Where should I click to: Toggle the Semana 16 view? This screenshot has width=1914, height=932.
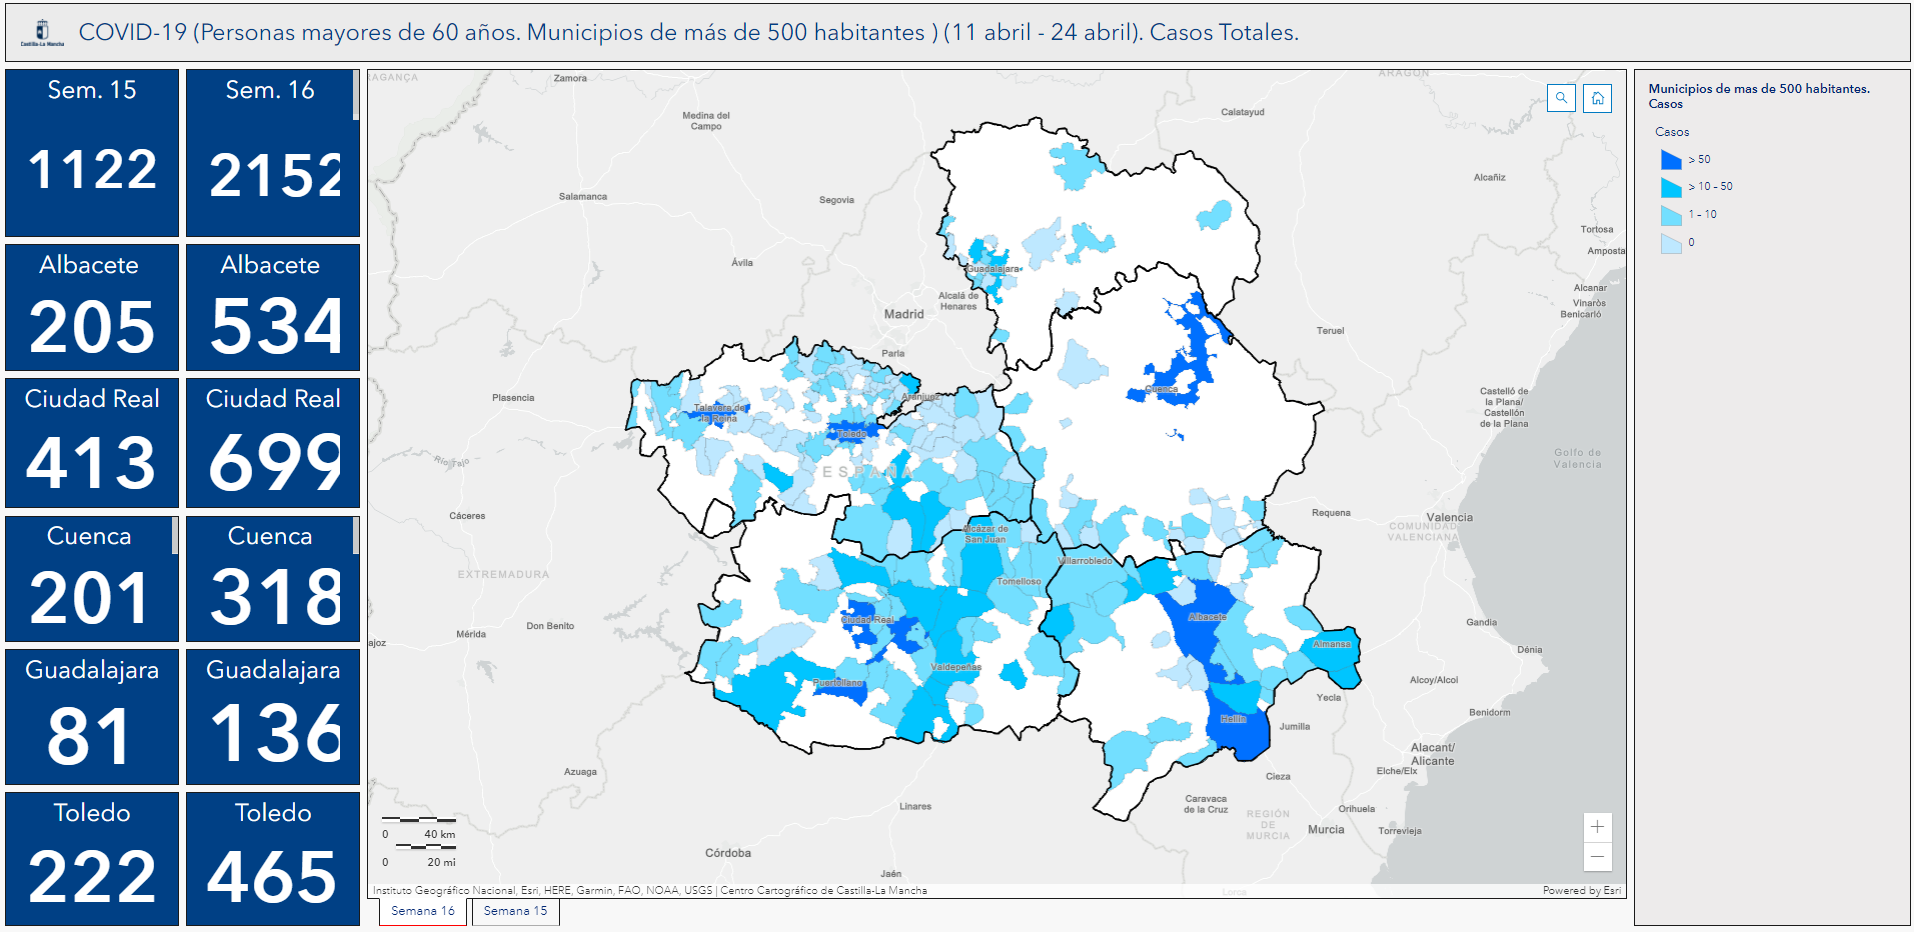pyautogui.click(x=421, y=911)
